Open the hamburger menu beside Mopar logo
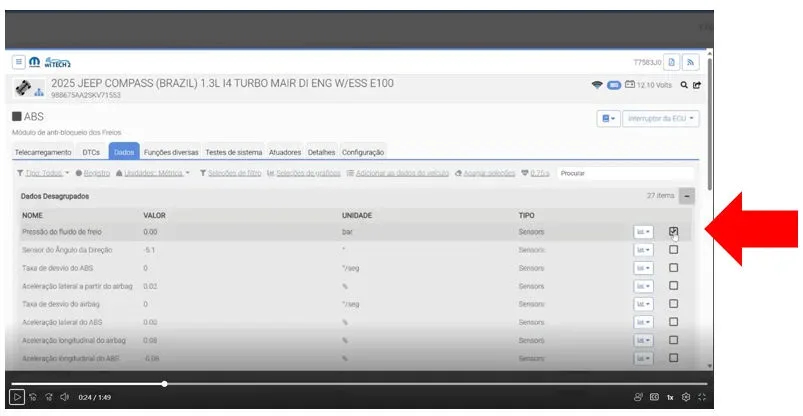This screenshot has width=803, height=416. (x=18, y=62)
